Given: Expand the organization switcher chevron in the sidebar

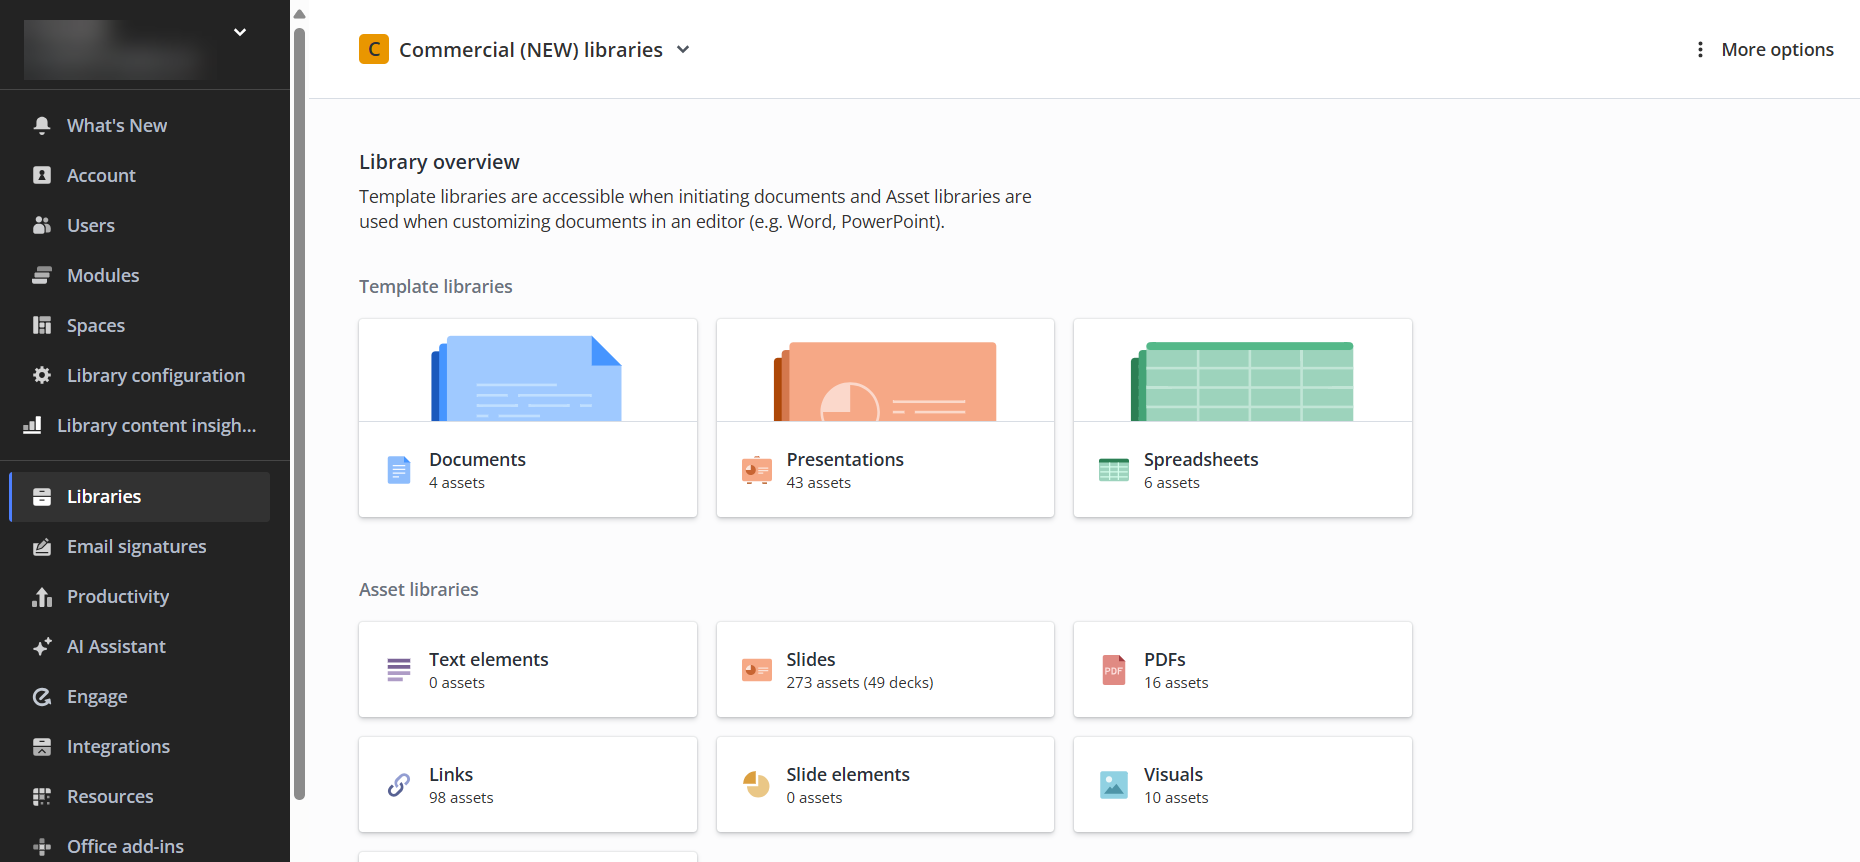Looking at the screenshot, I should pyautogui.click(x=240, y=32).
